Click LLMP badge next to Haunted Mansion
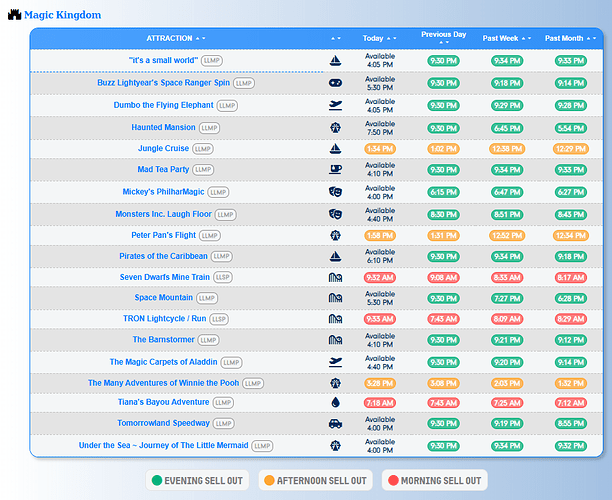Viewport: 612px width, 500px height. coord(209,128)
